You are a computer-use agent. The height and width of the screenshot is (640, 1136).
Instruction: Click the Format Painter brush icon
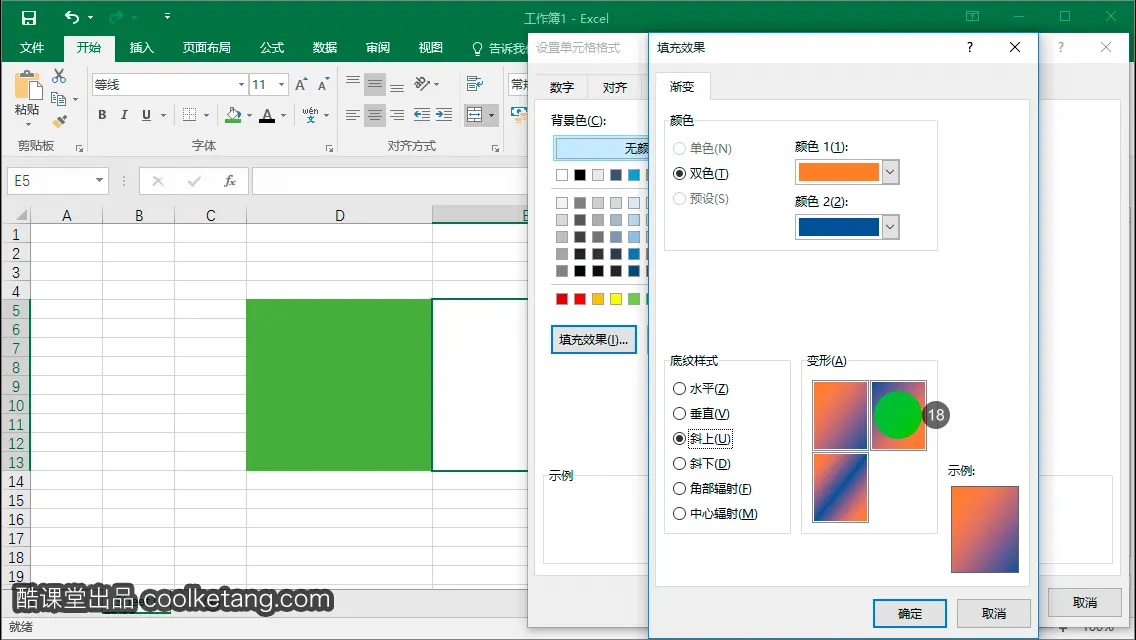(x=59, y=121)
